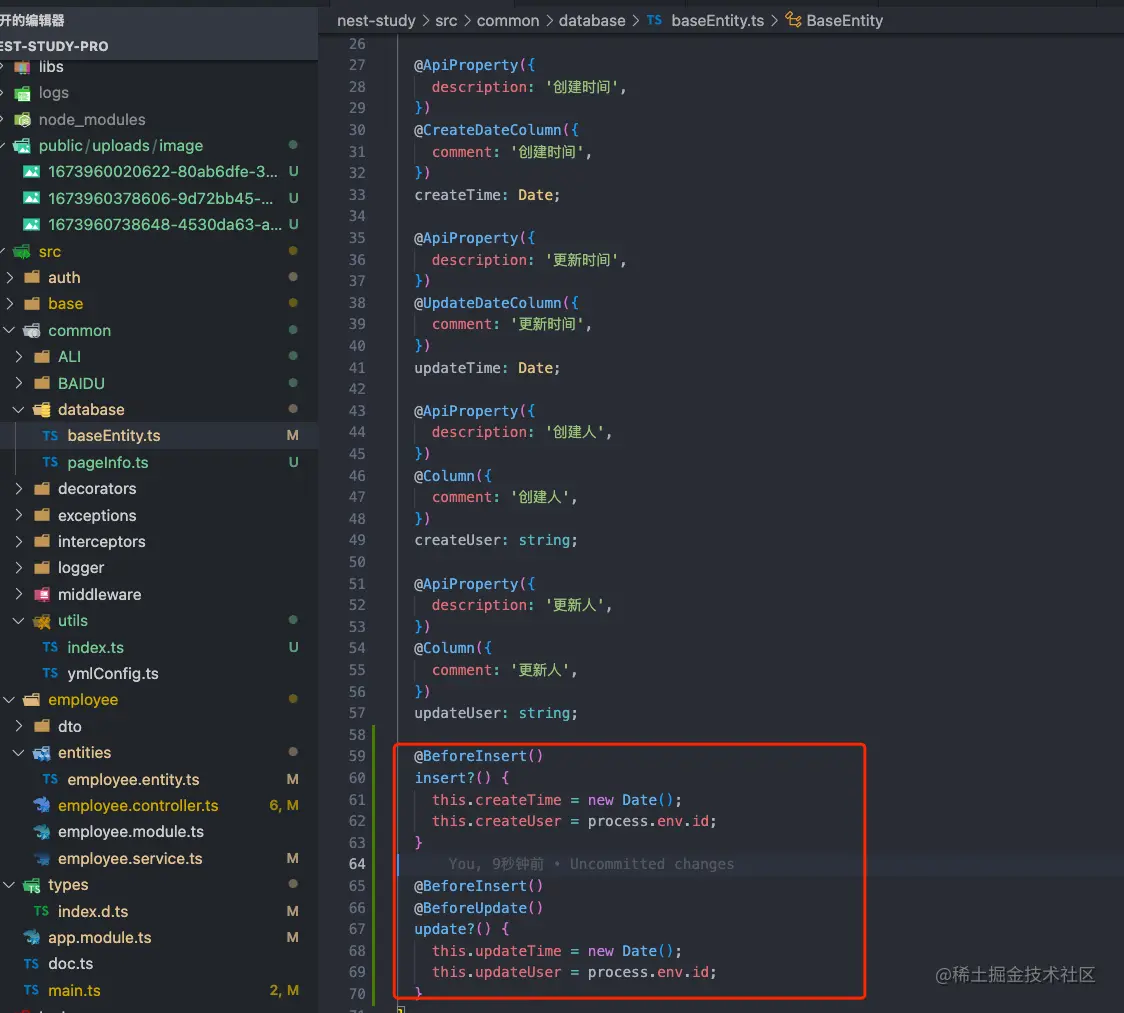The width and height of the screenshot is (1124, 1013).
Task: Click the auth folder icon
Action: tap(32, 277)
